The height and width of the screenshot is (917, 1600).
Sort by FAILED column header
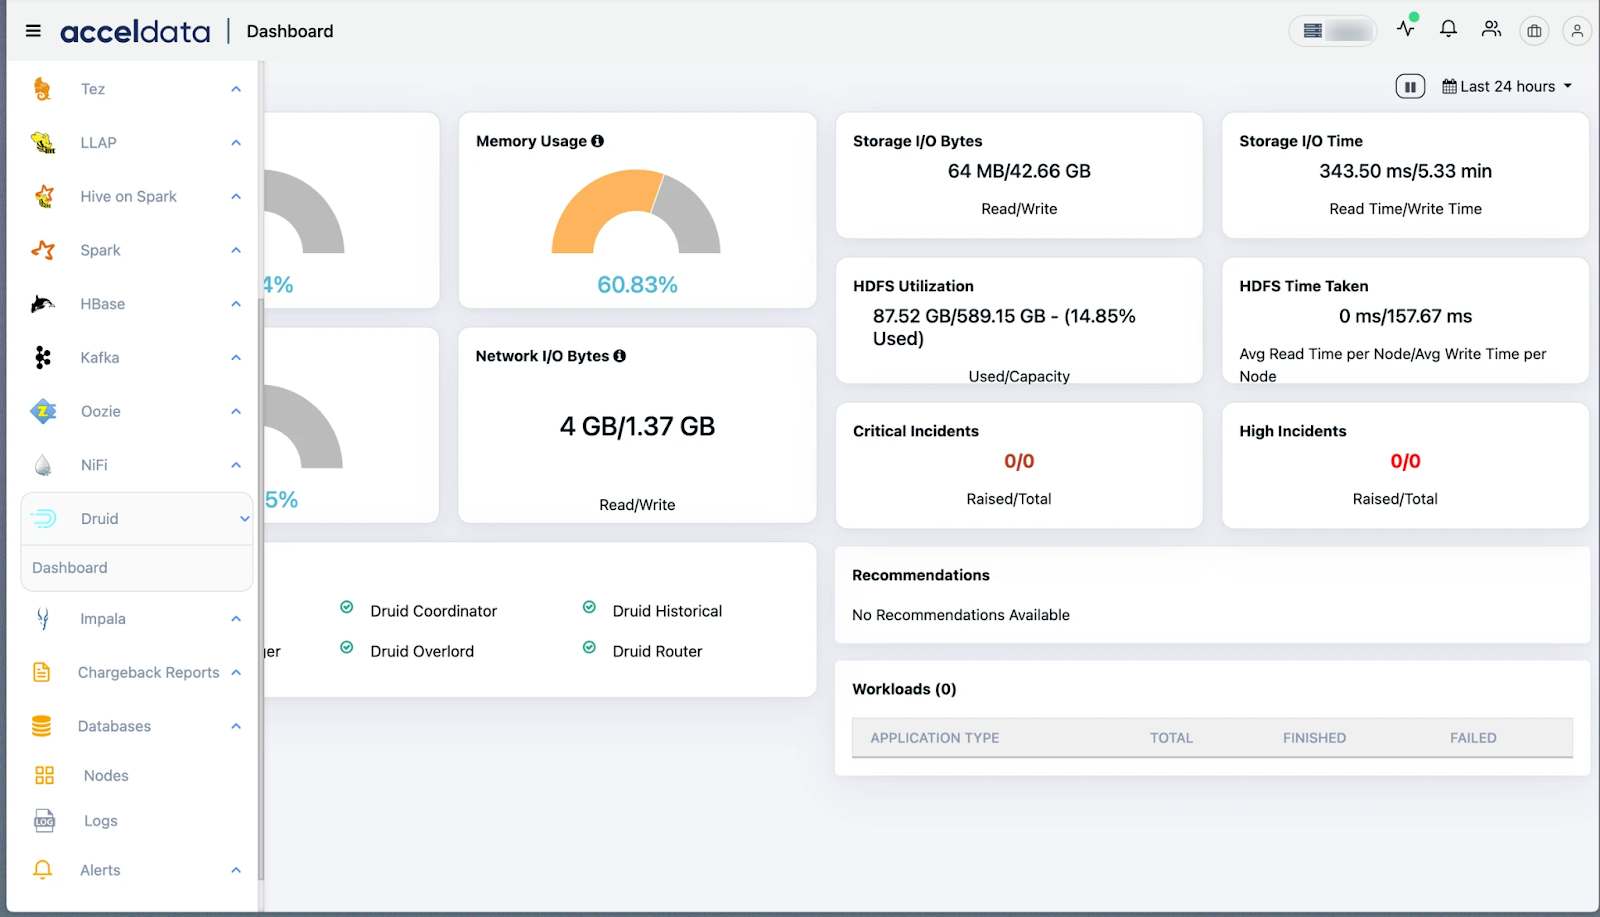click(x=1473, y=738)
